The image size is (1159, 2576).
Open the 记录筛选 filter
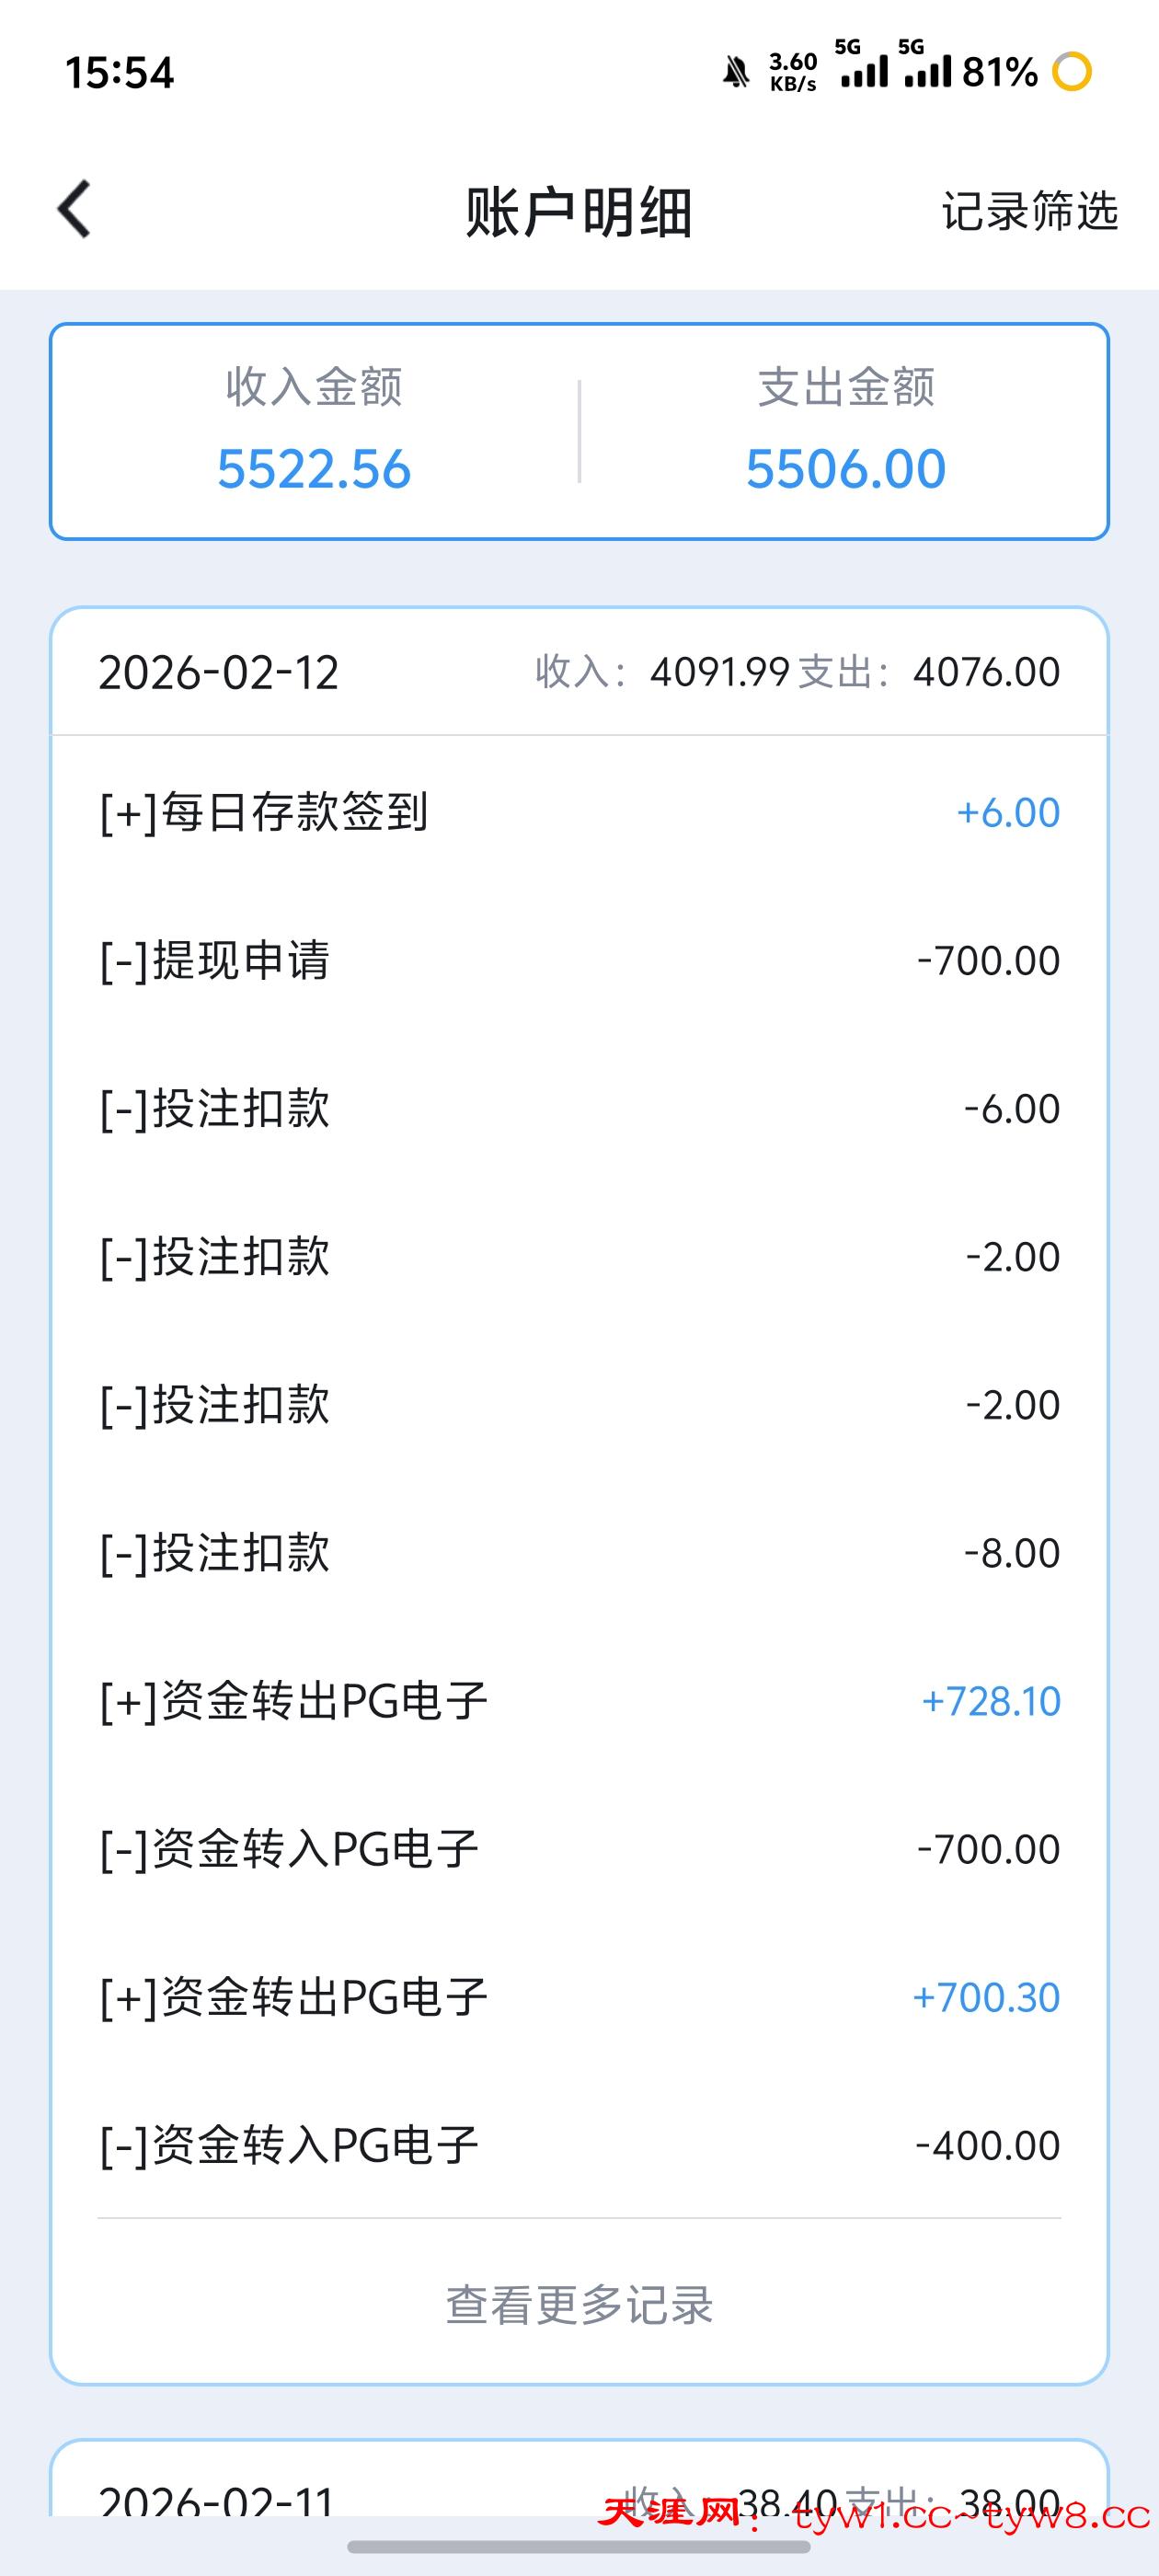click(x=1029, y=211)
